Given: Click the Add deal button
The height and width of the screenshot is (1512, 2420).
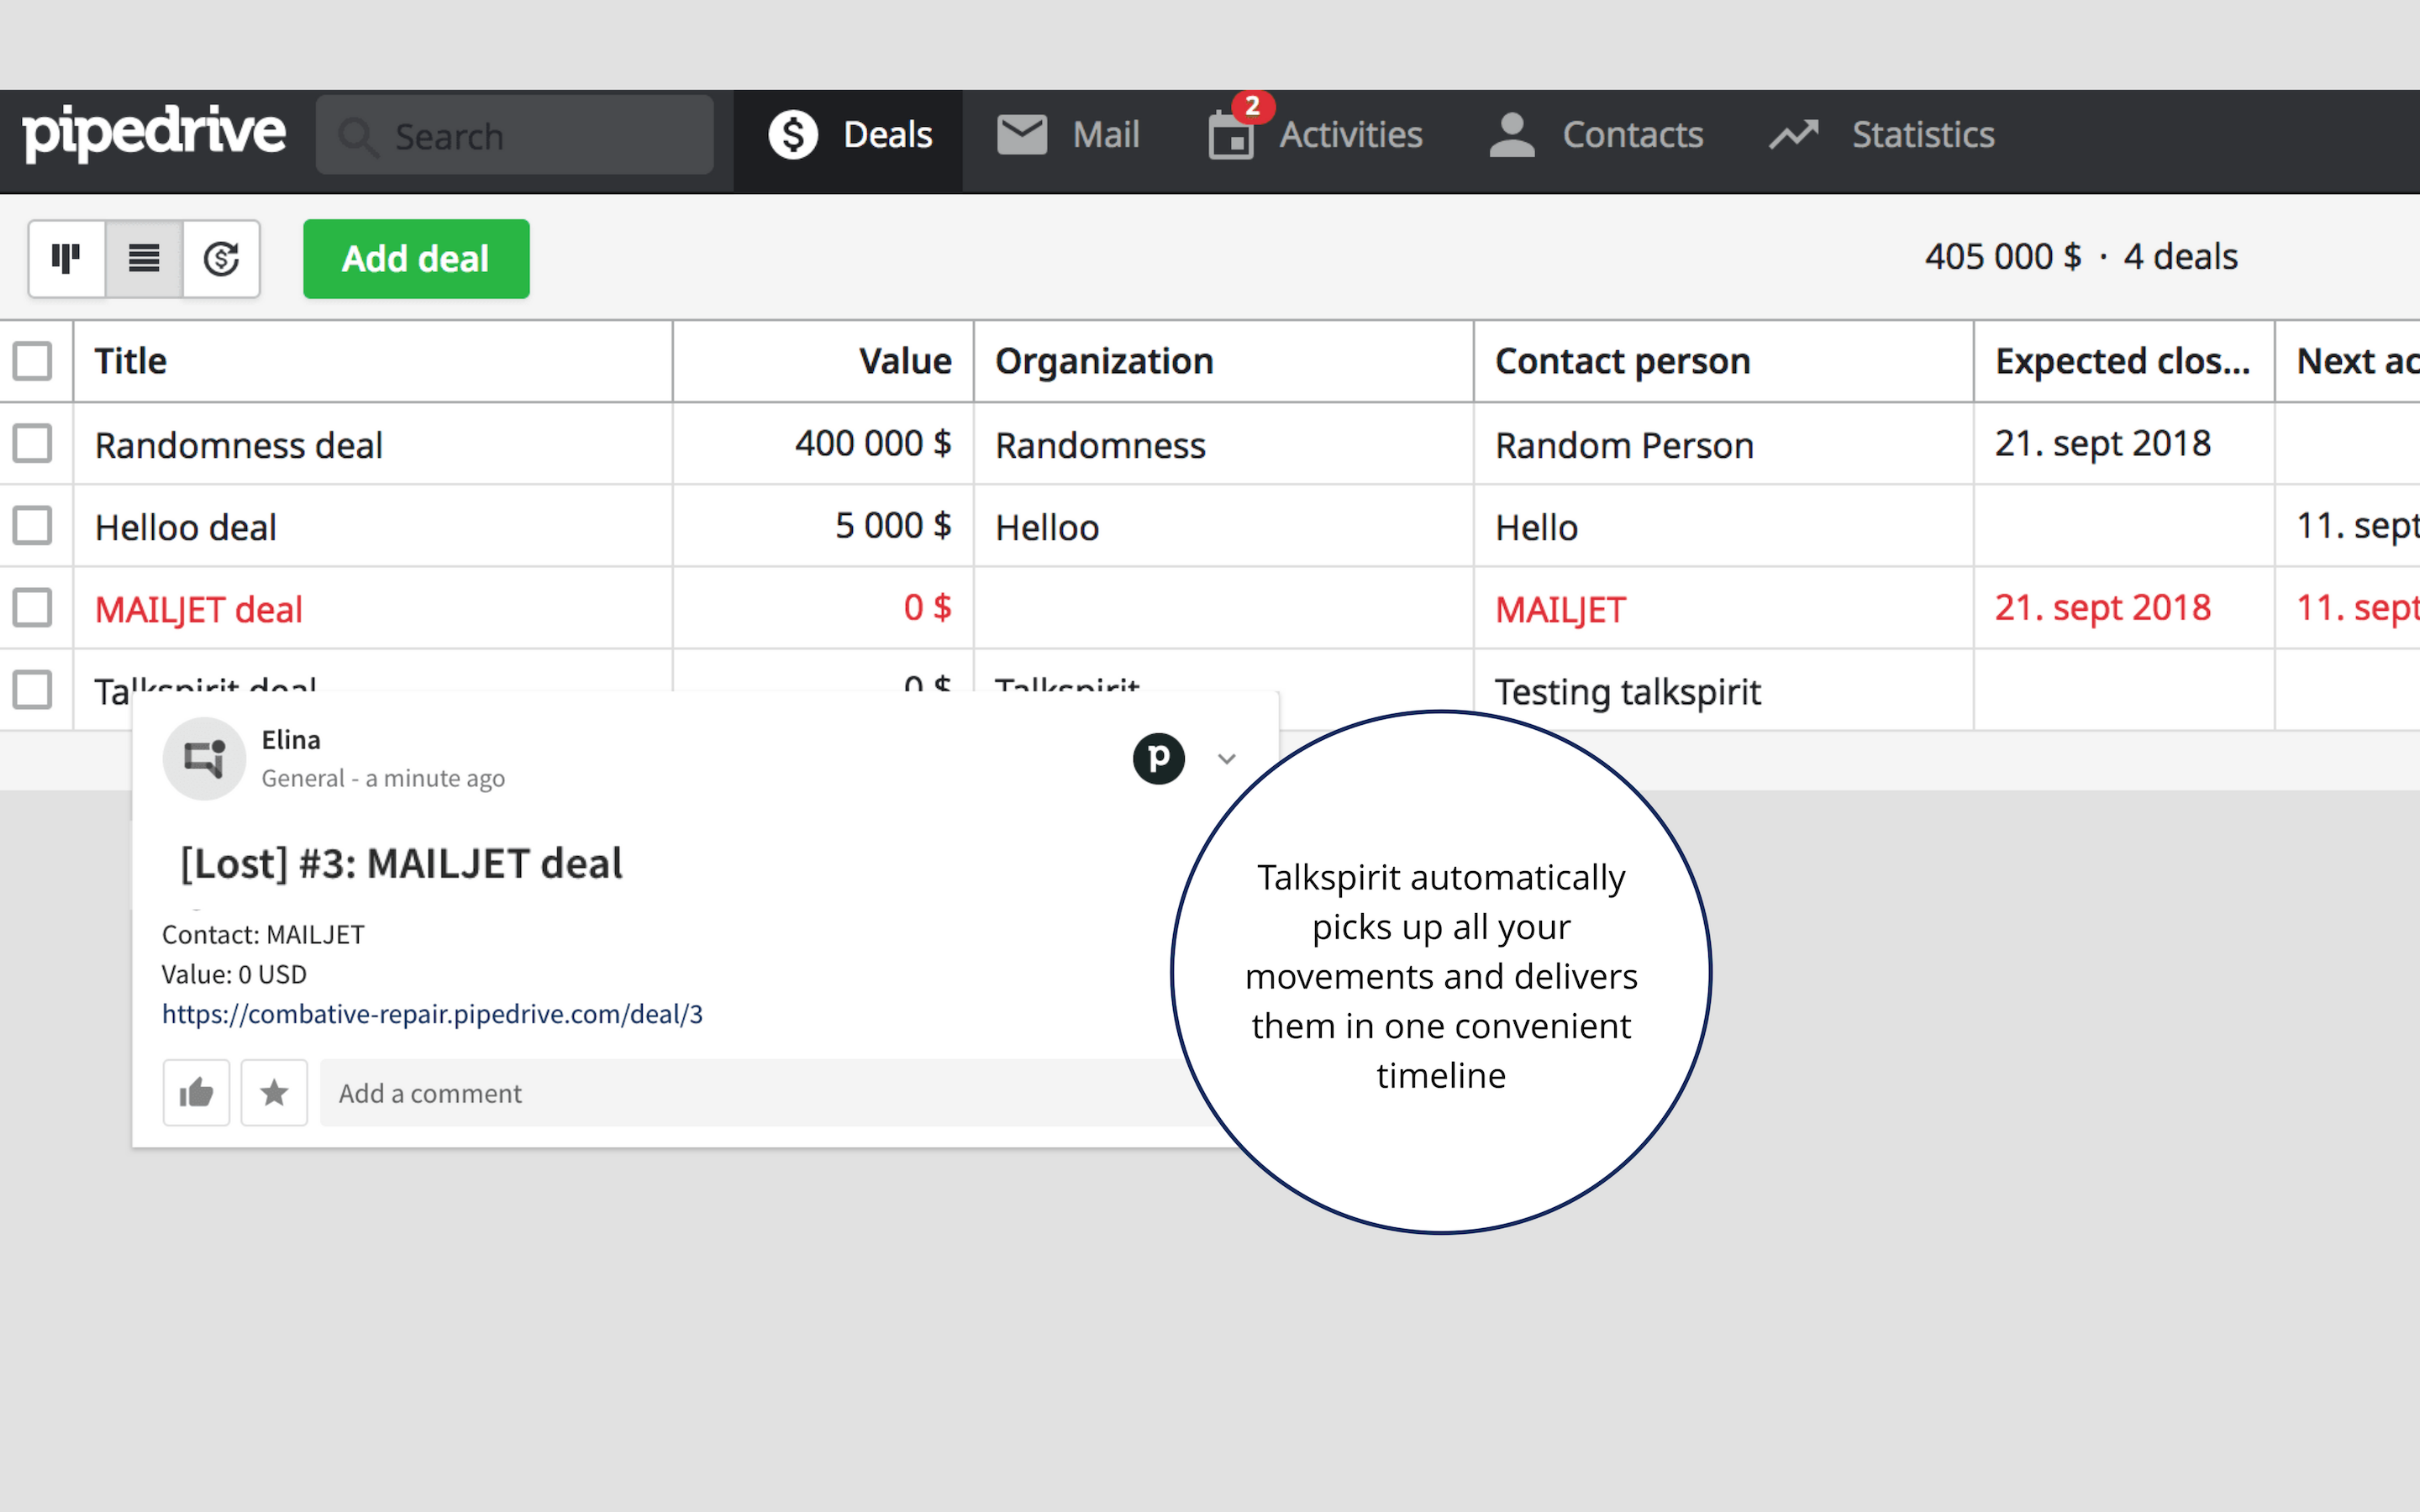Looking at the screenshot, I should point(416,259).
